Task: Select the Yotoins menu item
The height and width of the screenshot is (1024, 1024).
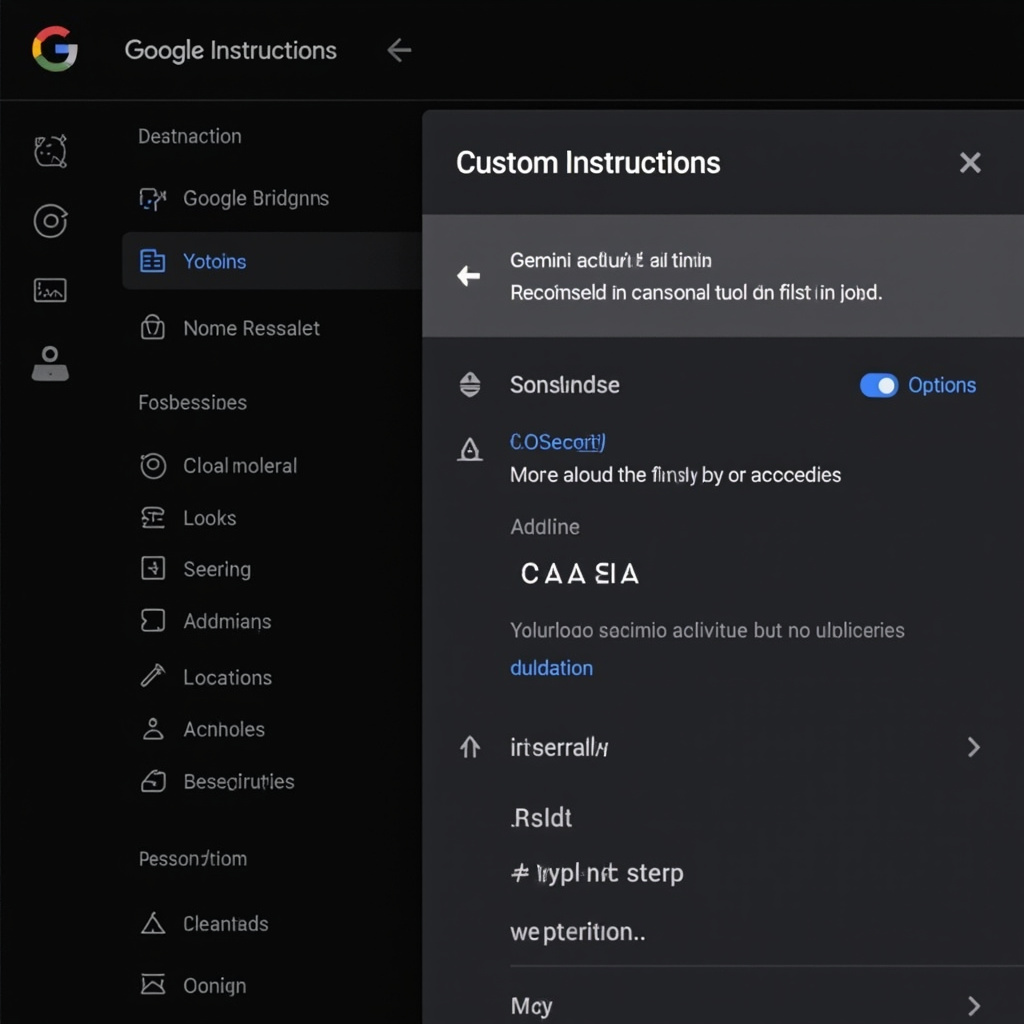Action: [x=272, y=261]
